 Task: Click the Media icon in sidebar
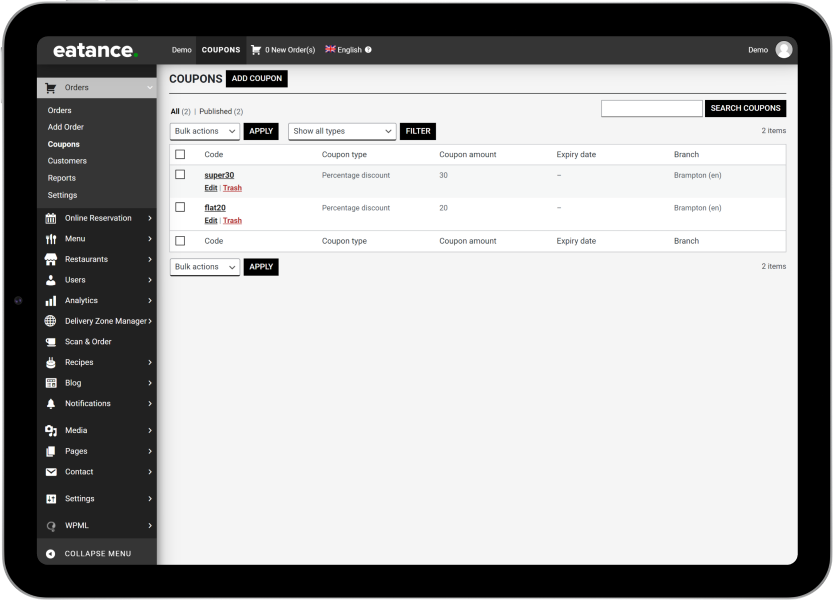pyautogui.click(x=51, y=430)
